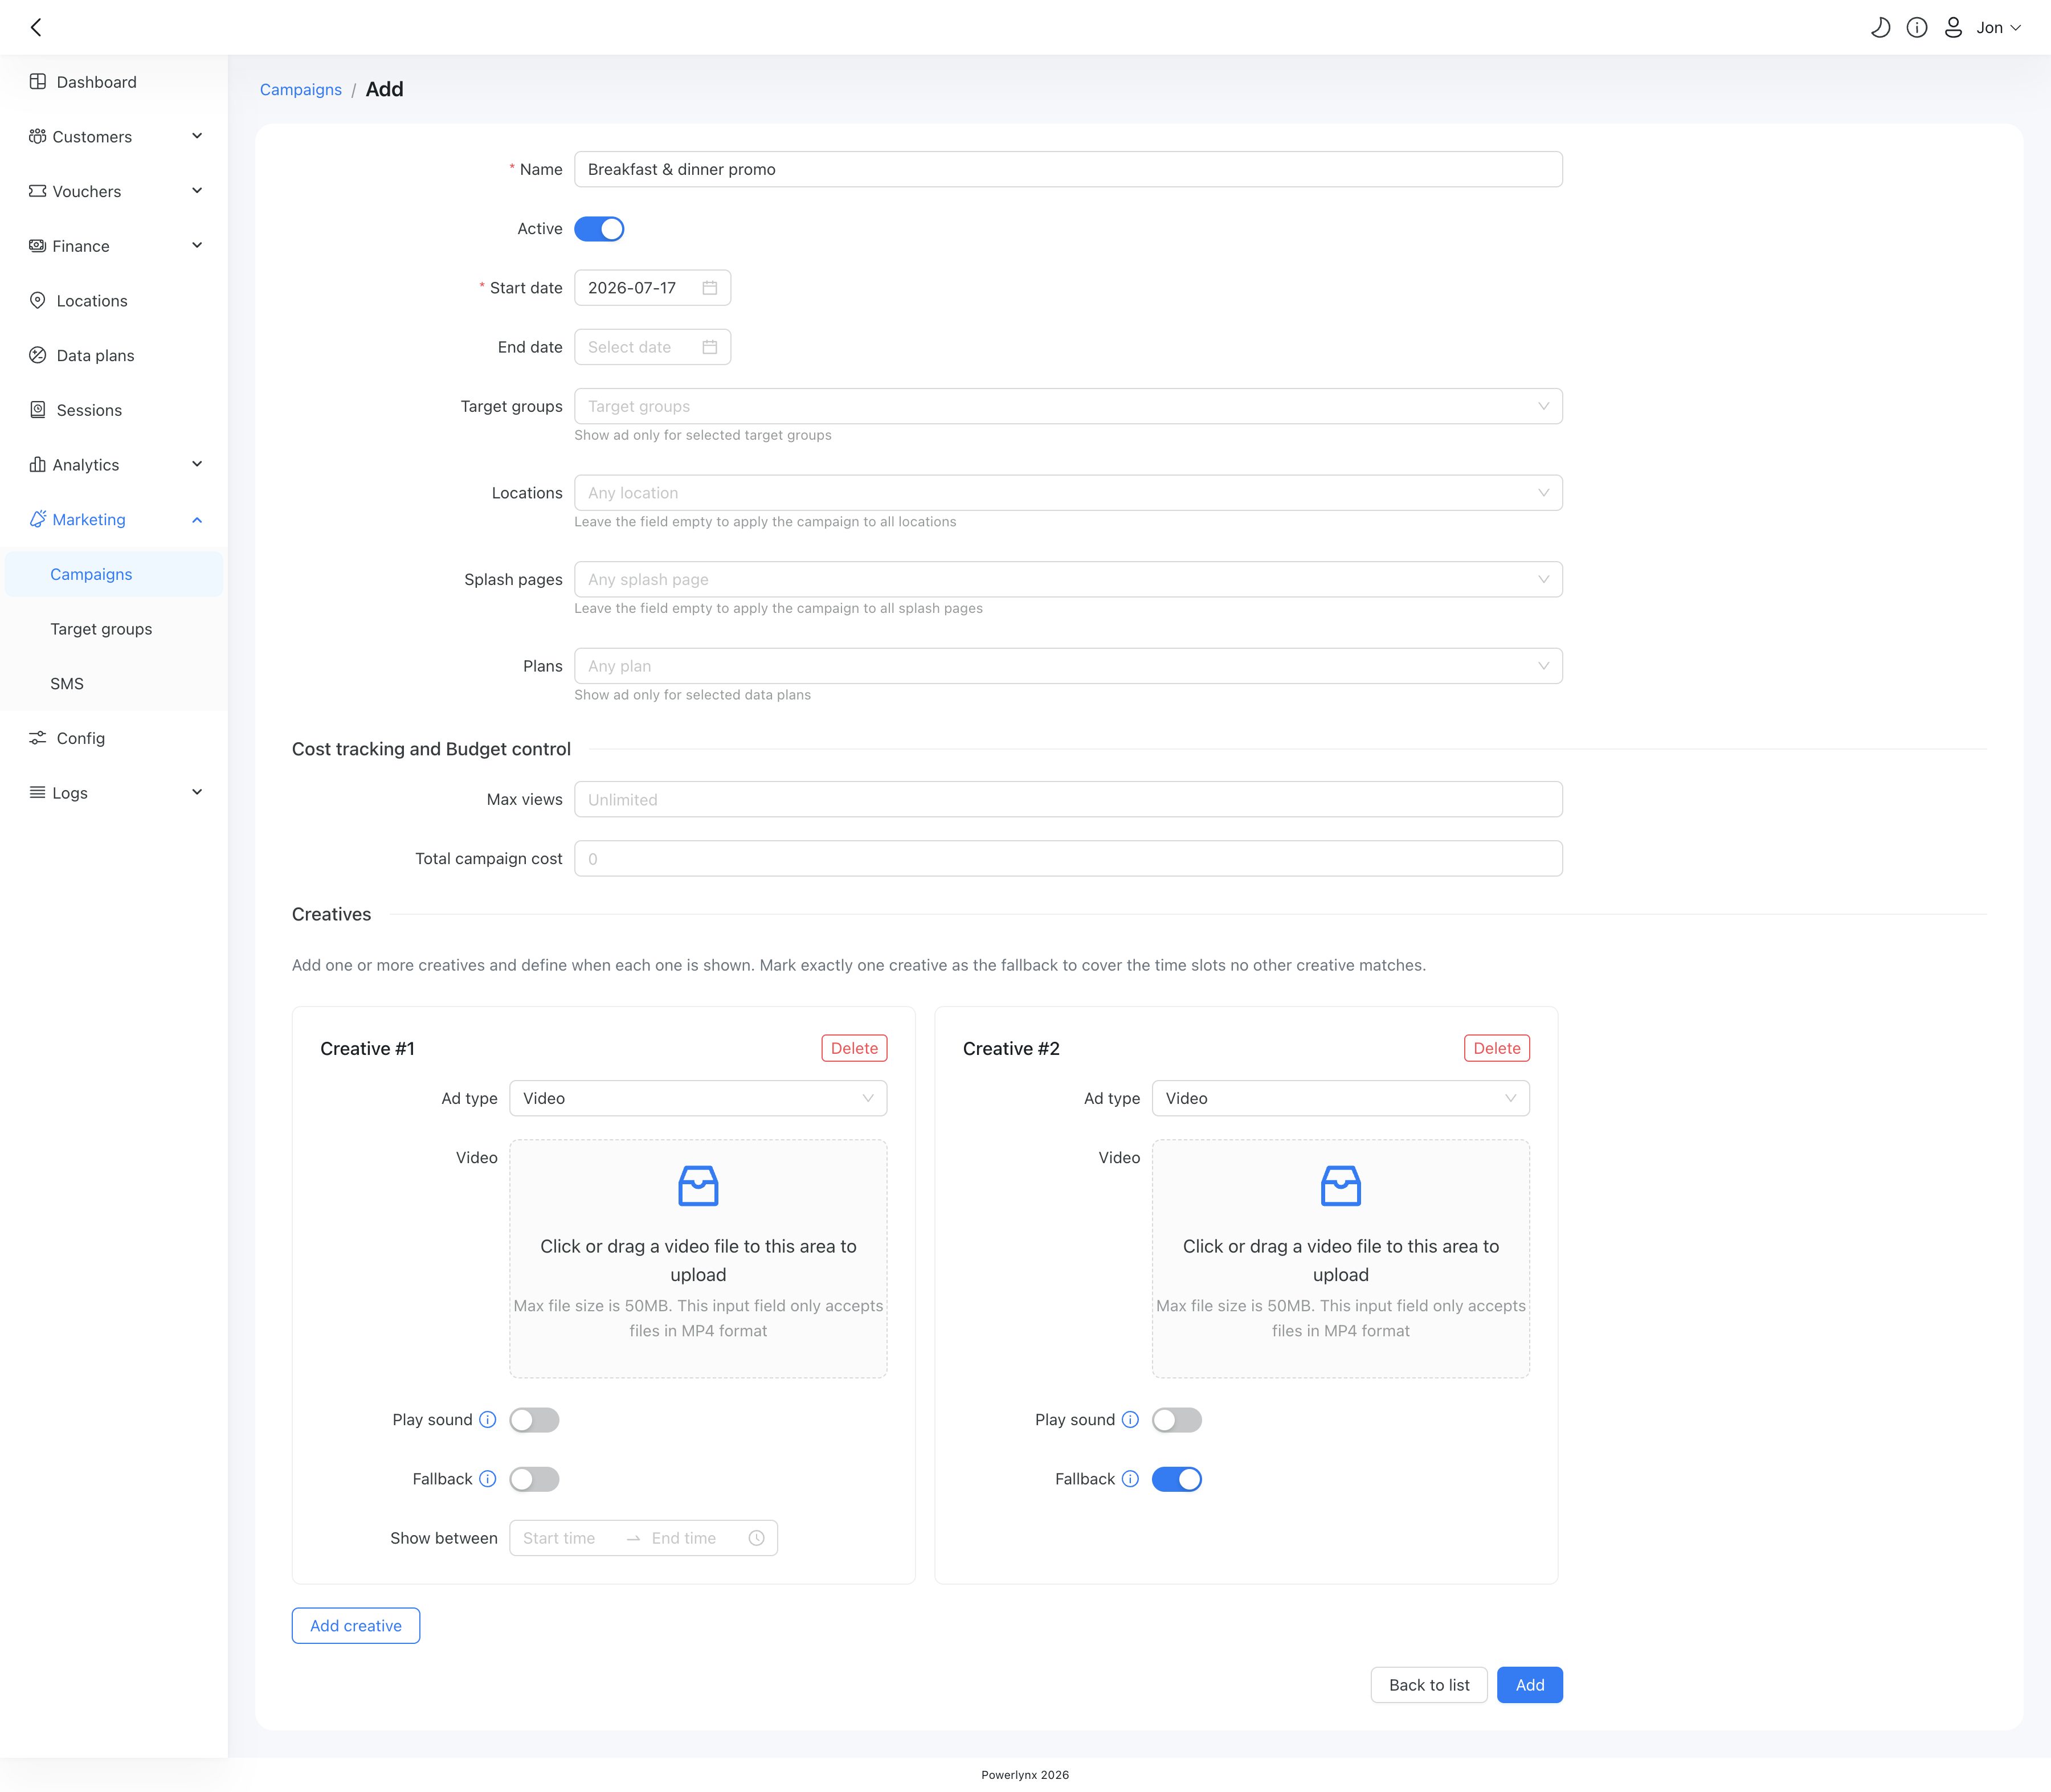The image size is (2051, 1792).
Task: Click the Sessions icon in the sidebar
Action: coord(38,410)
